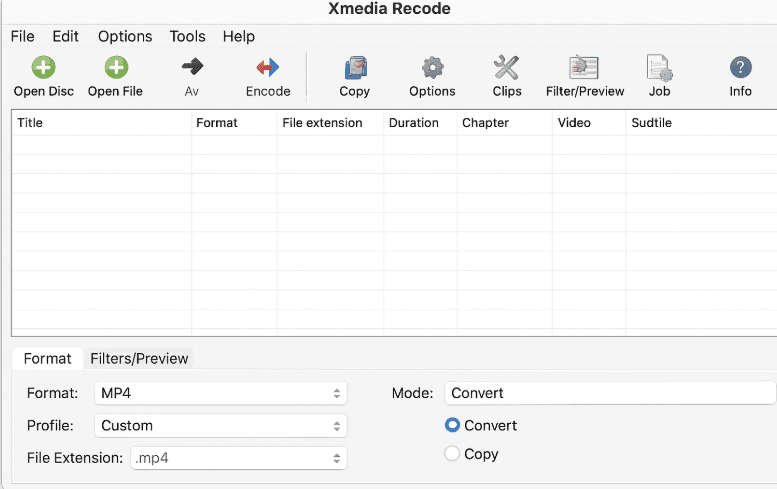
Task: Click the Open File toolbar icon
Action: click(x=116, y=67)
